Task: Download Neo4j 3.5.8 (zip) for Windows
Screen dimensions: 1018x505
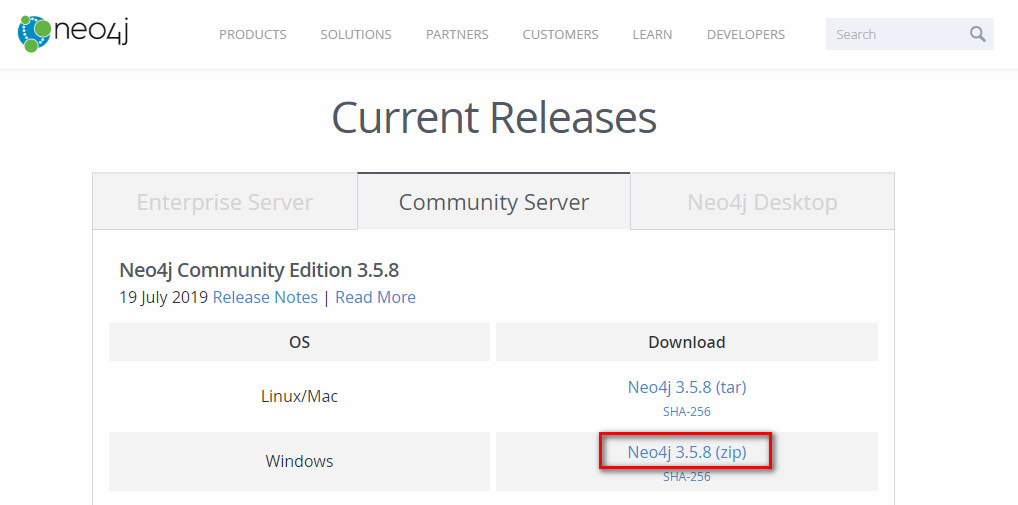Action: click(687, 452)
